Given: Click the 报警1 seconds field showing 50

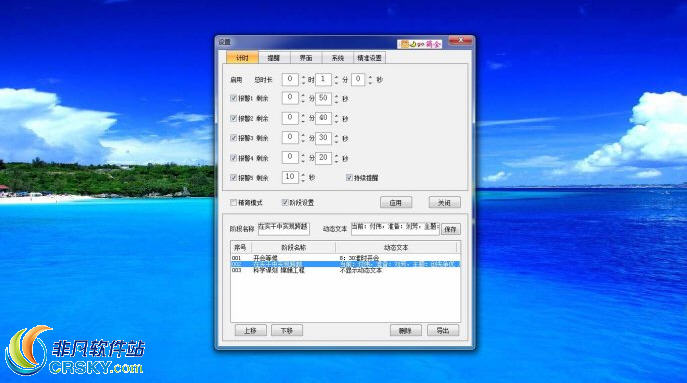Looking at the screenshot, I should (323, 98).
